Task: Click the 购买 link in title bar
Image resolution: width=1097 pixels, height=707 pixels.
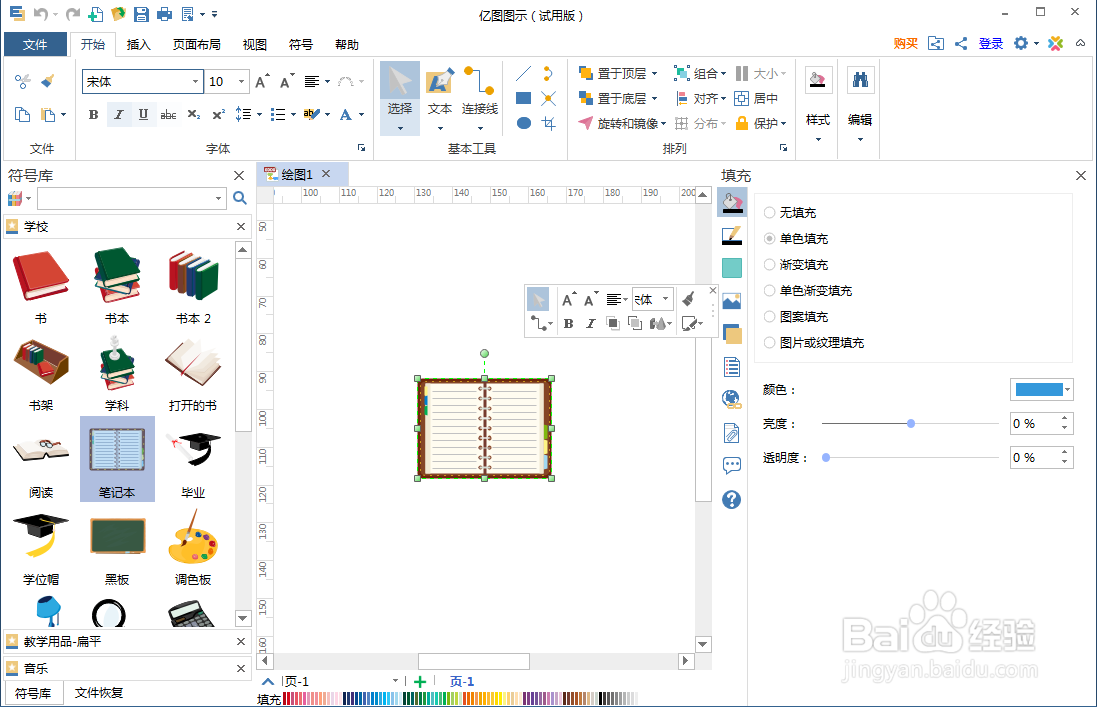Action: (903, 44)
